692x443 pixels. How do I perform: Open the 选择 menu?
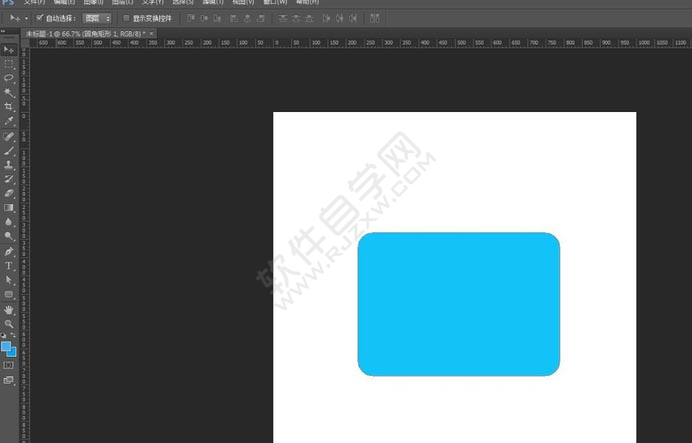coord(183,2)
